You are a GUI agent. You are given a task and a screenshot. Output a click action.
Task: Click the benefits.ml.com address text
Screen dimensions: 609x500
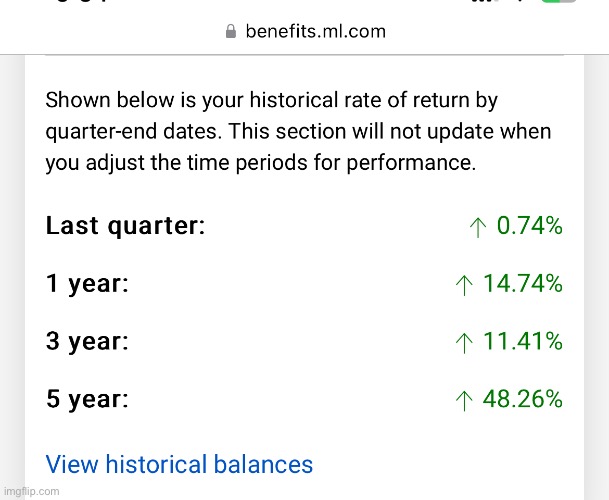(316, 31)
